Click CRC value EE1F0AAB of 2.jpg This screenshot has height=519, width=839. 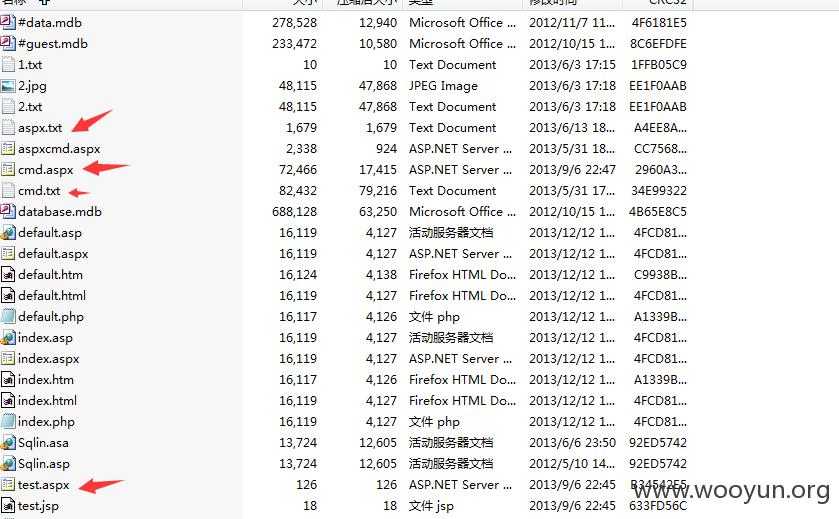[658, 86]
